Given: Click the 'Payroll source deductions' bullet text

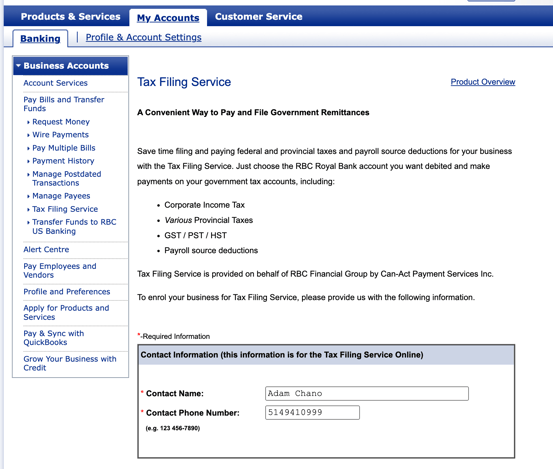Looking at the screenshot, I should tap(211, 250).
